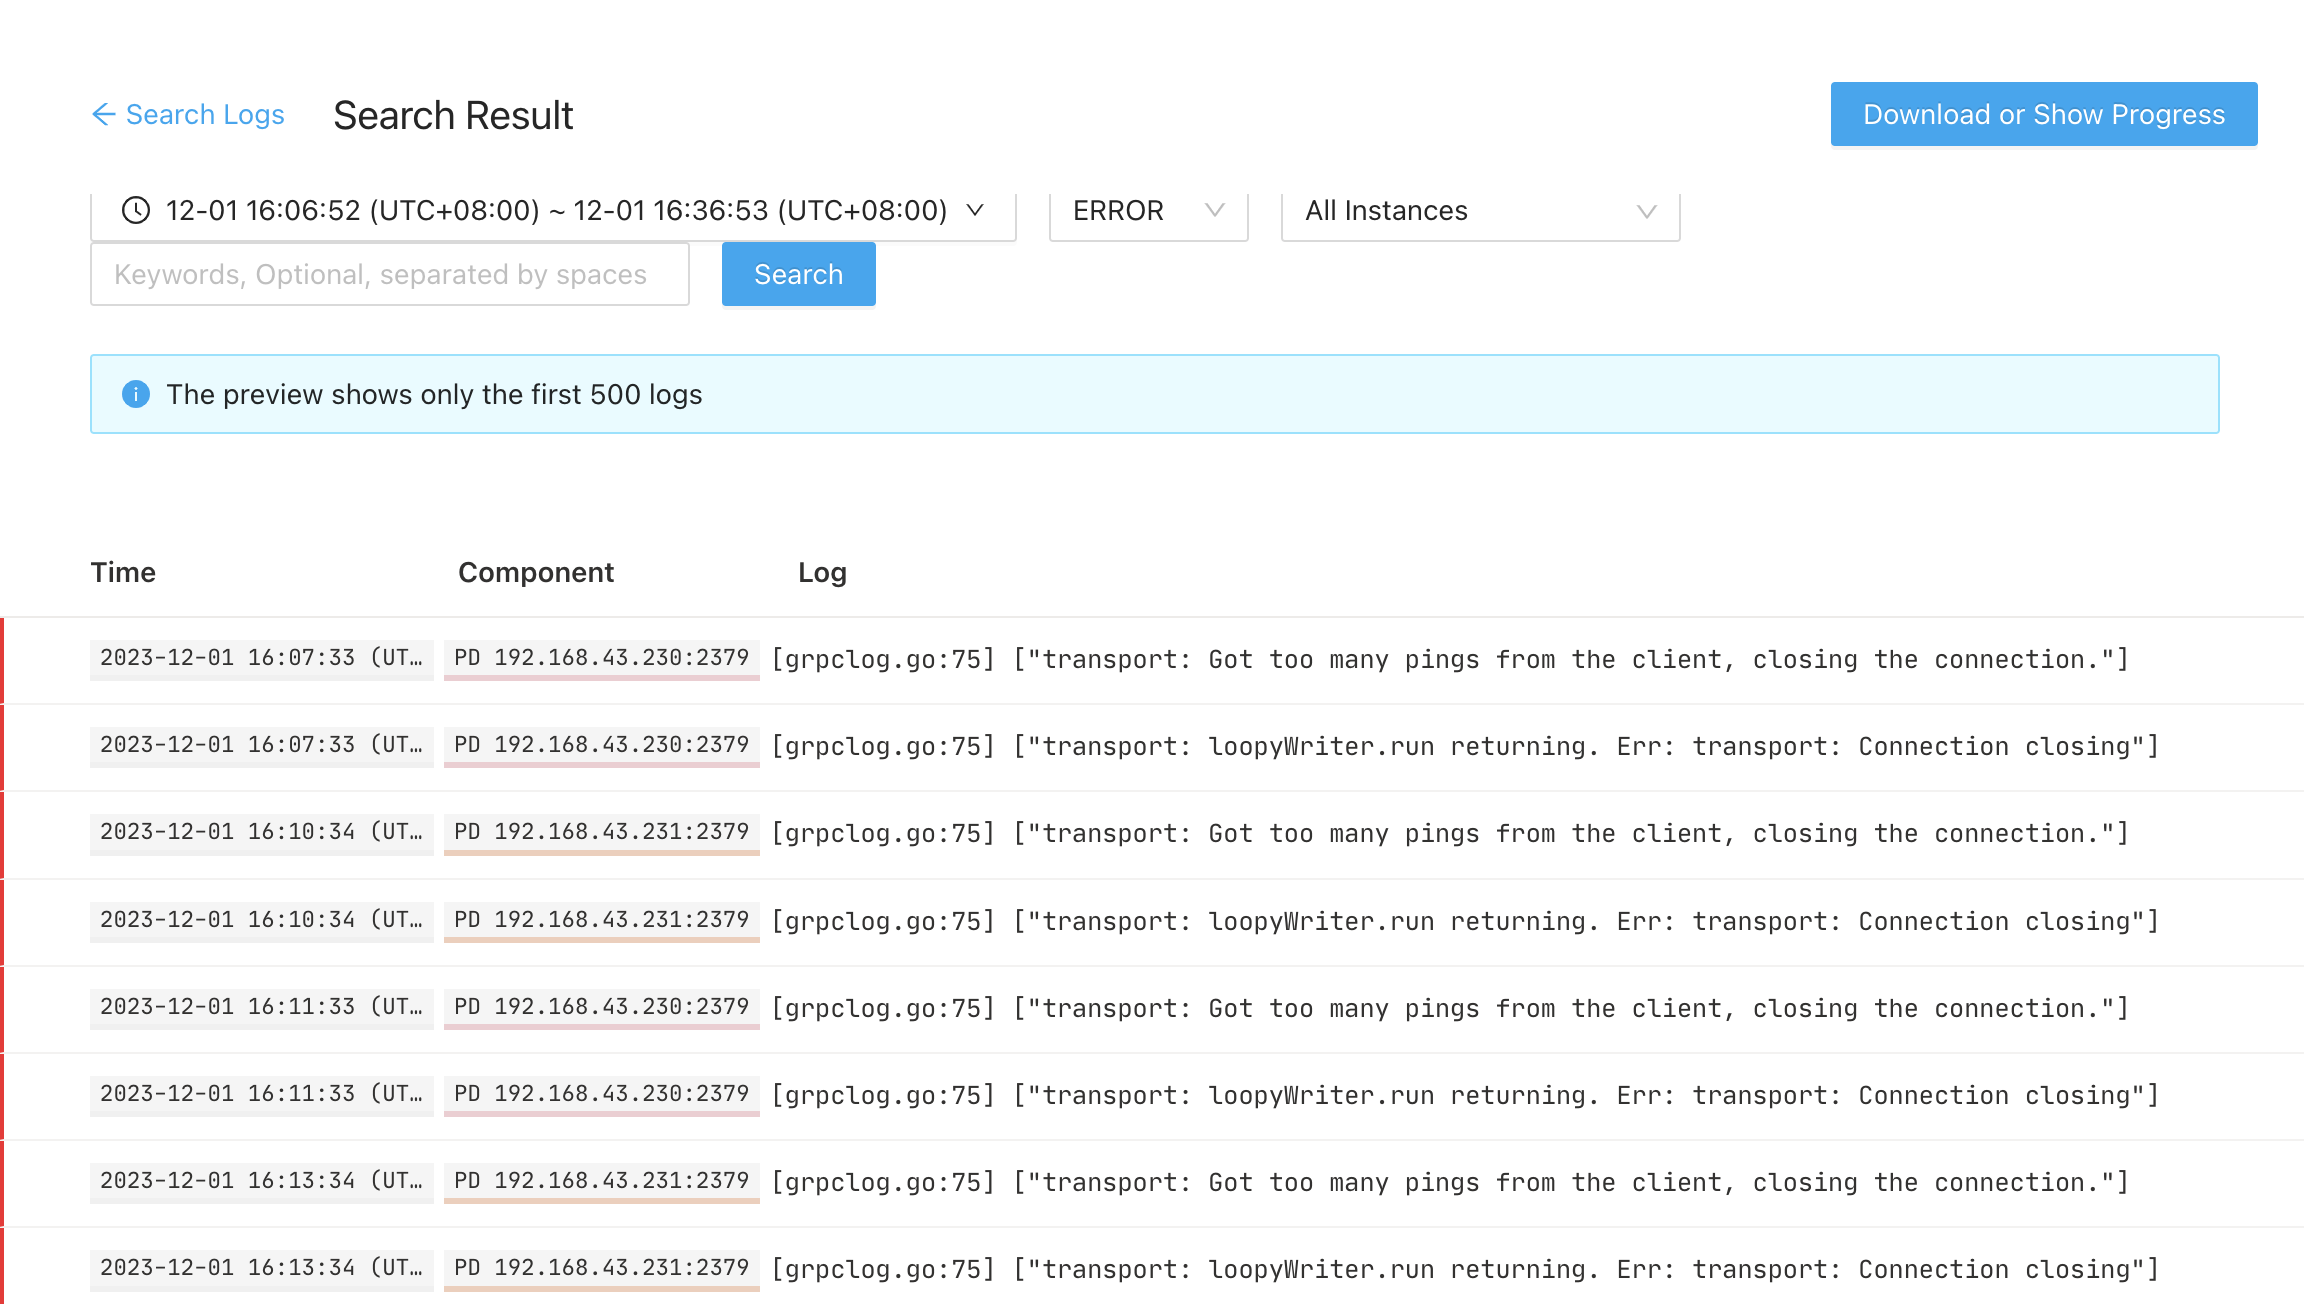Expand the time range dropdown chevron
This screenshot has width=2304, height=1304.
975,210
